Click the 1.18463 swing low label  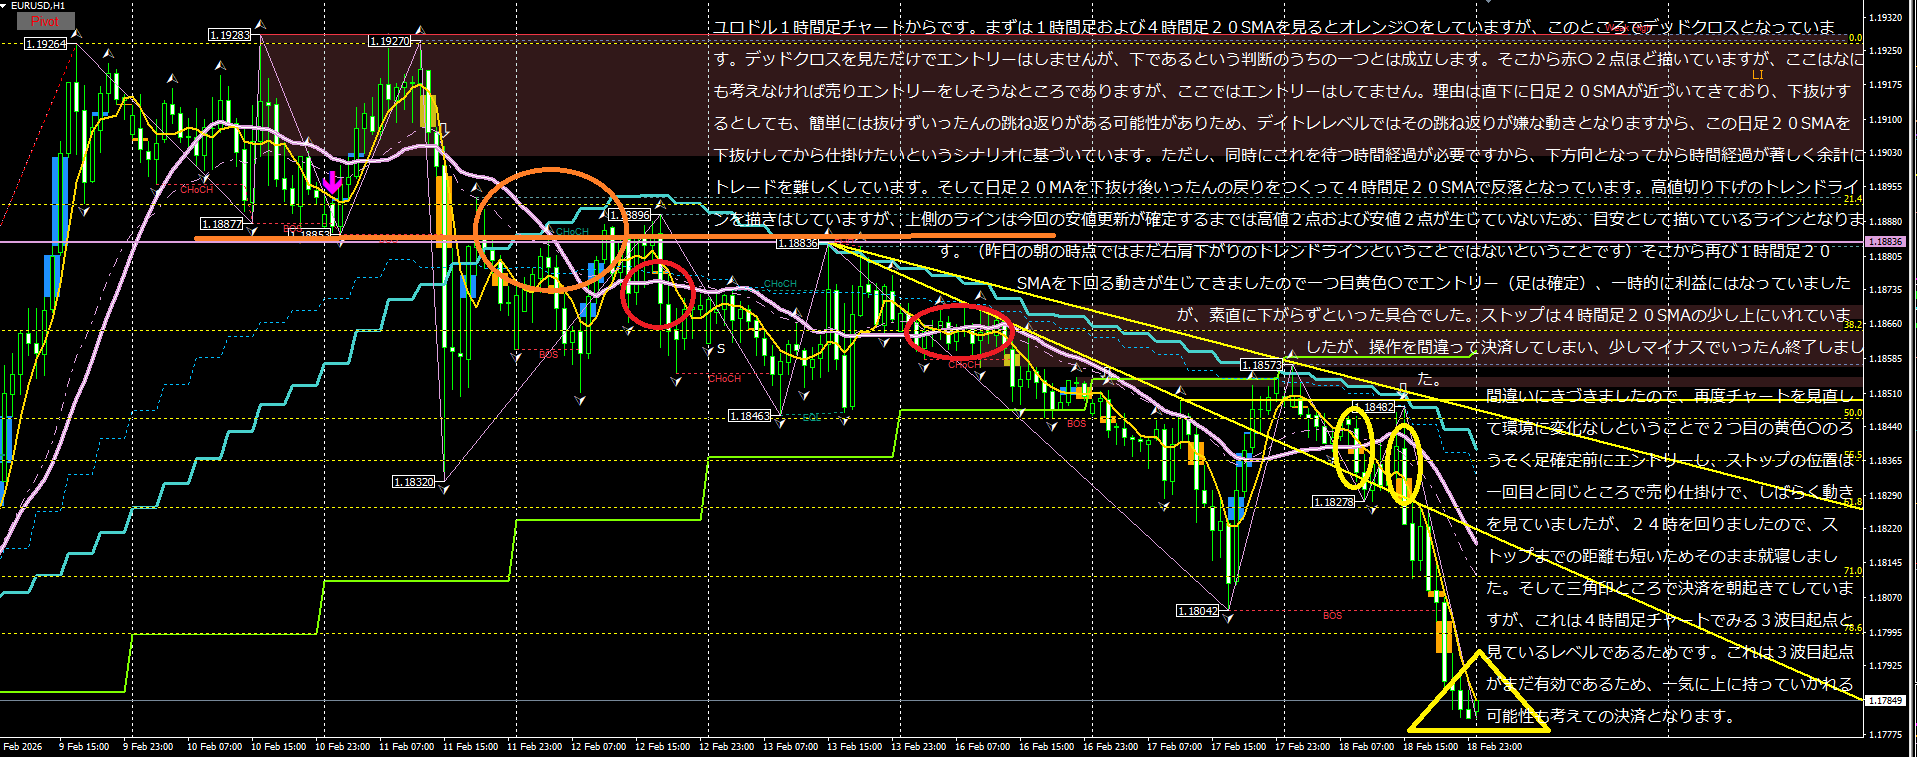[750, 416]
